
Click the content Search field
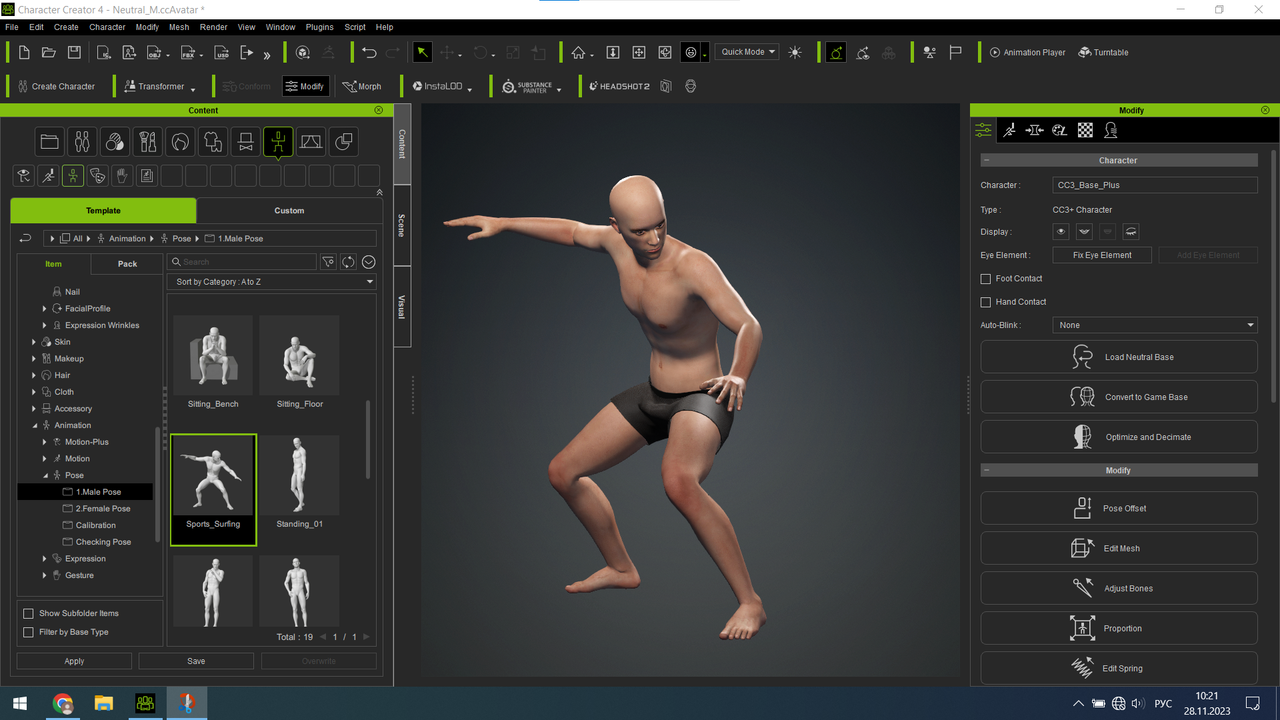242,262
